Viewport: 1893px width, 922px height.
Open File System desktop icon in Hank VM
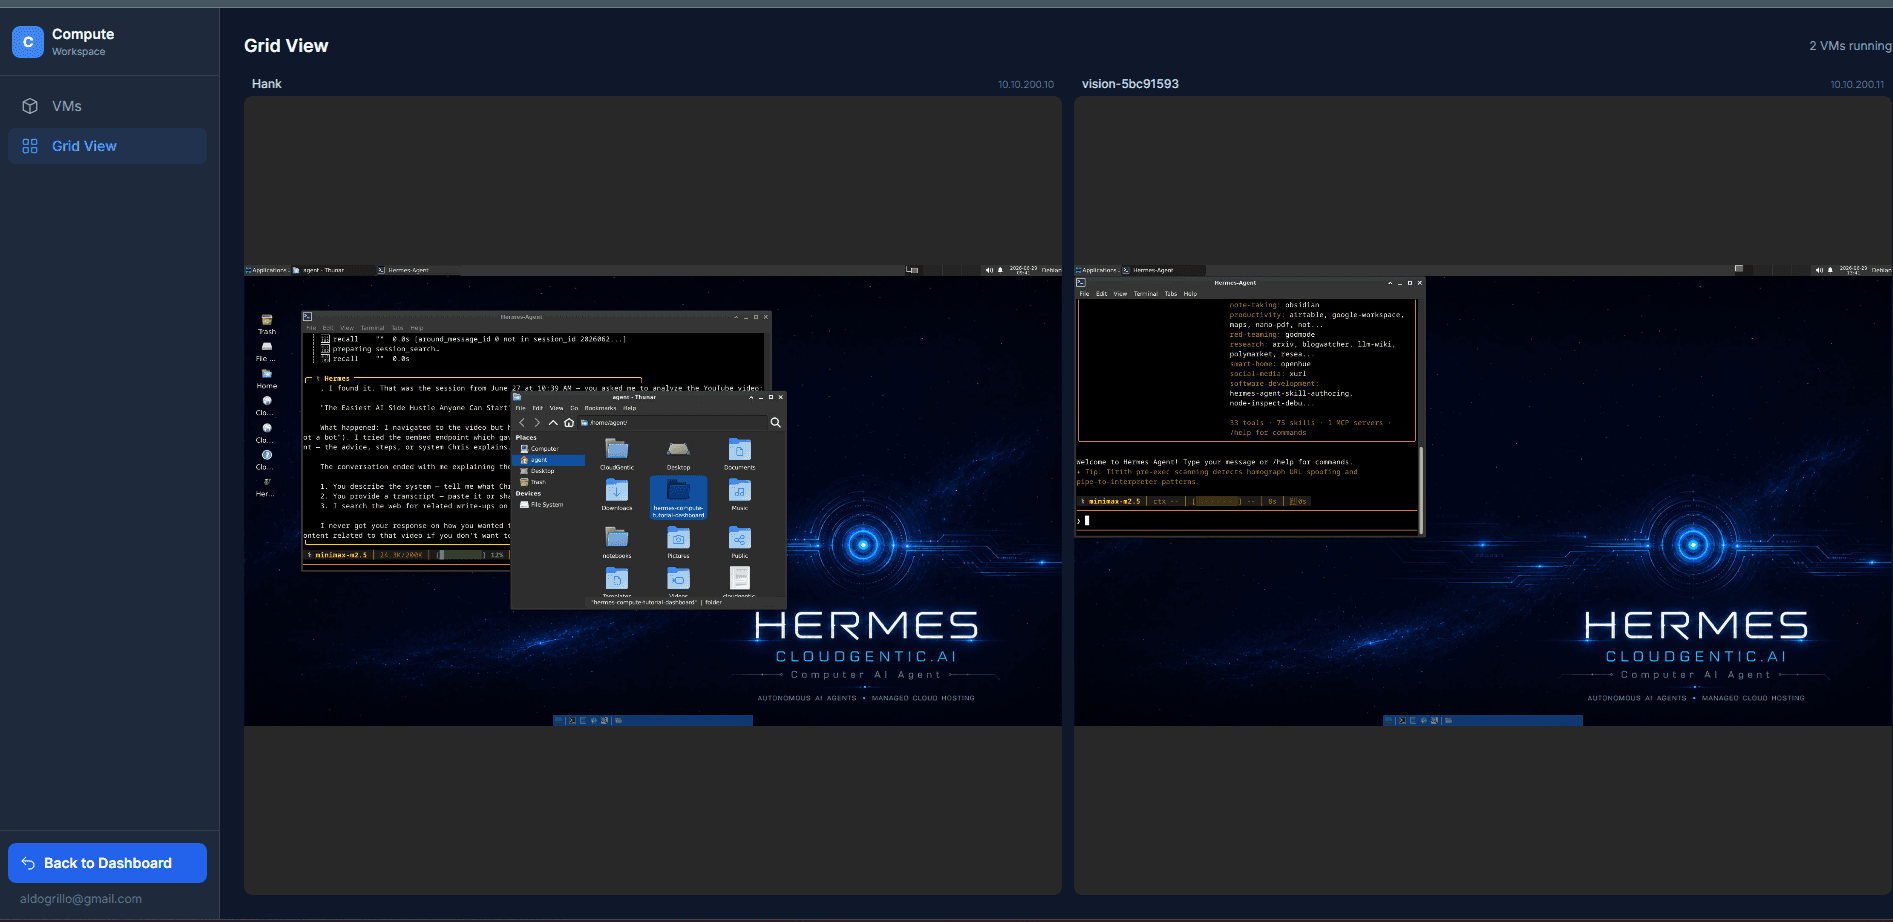pos(266,351)
